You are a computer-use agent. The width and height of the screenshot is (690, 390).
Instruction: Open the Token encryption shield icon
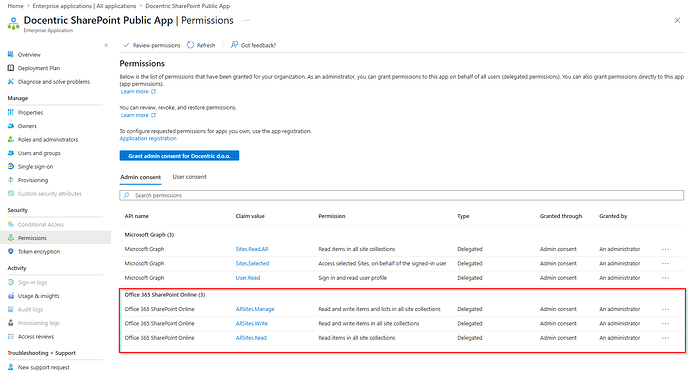[x=11, y=251]
